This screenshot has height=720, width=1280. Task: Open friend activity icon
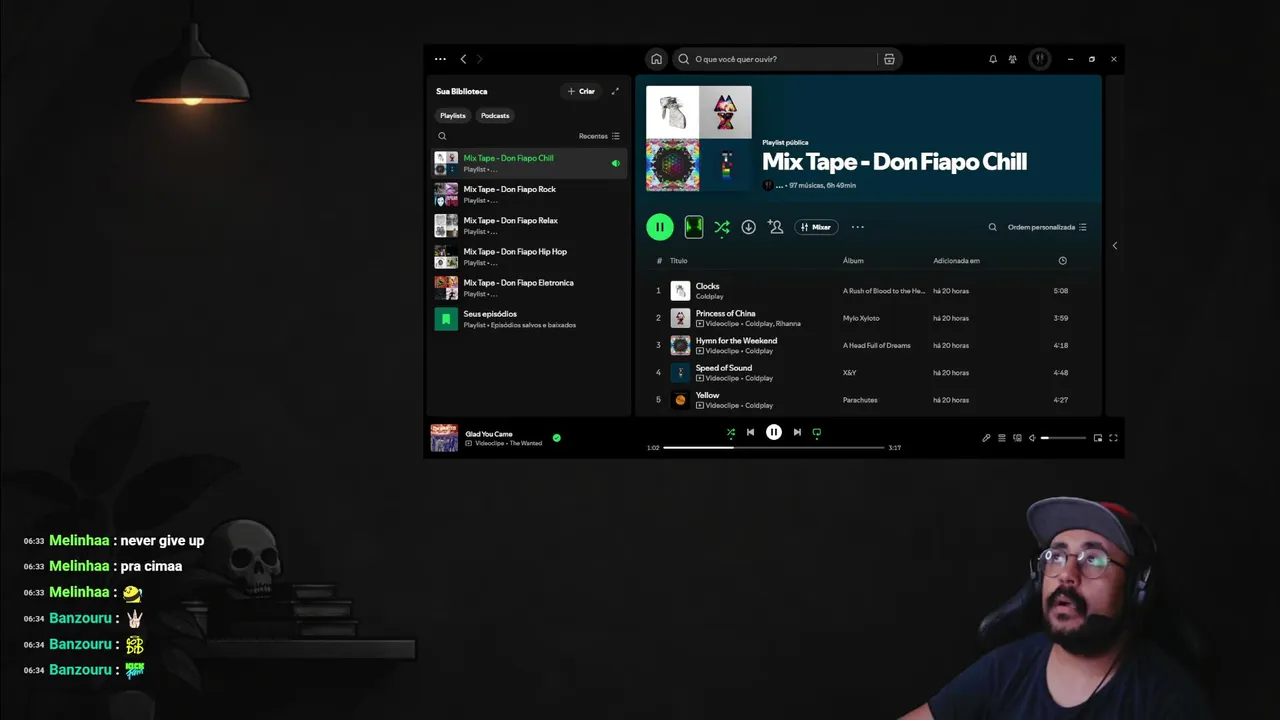[x=1013, y=59]
